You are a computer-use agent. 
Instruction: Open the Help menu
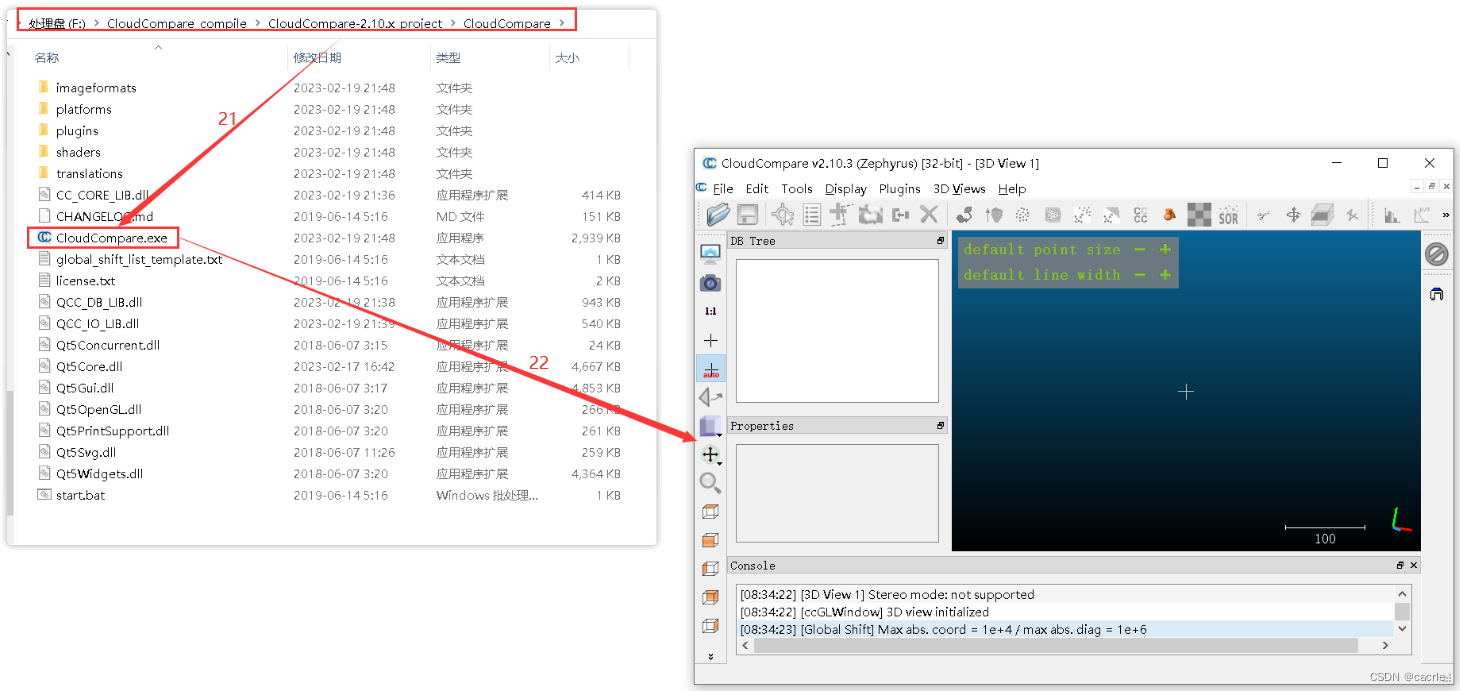click(1012, 189)
